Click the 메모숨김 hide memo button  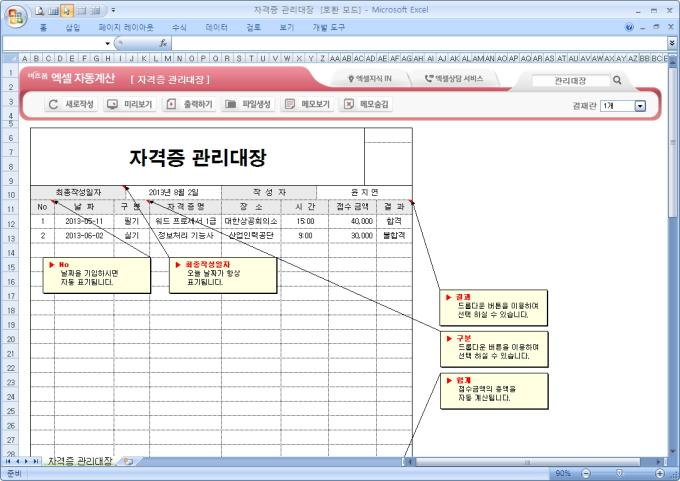tap(366, 104)
